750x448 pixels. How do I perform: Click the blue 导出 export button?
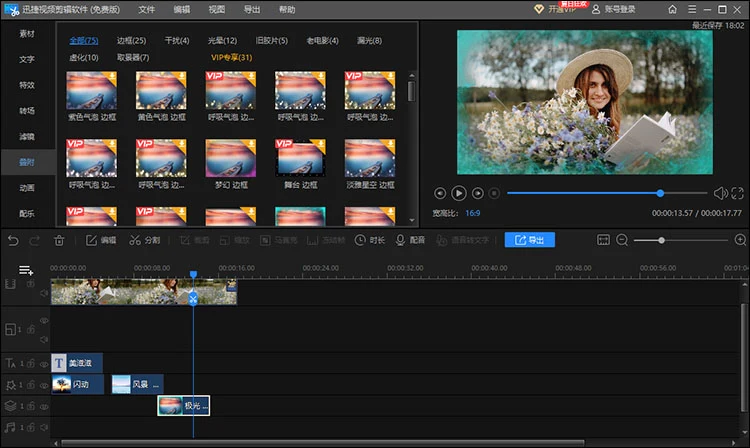click(529, 240)
